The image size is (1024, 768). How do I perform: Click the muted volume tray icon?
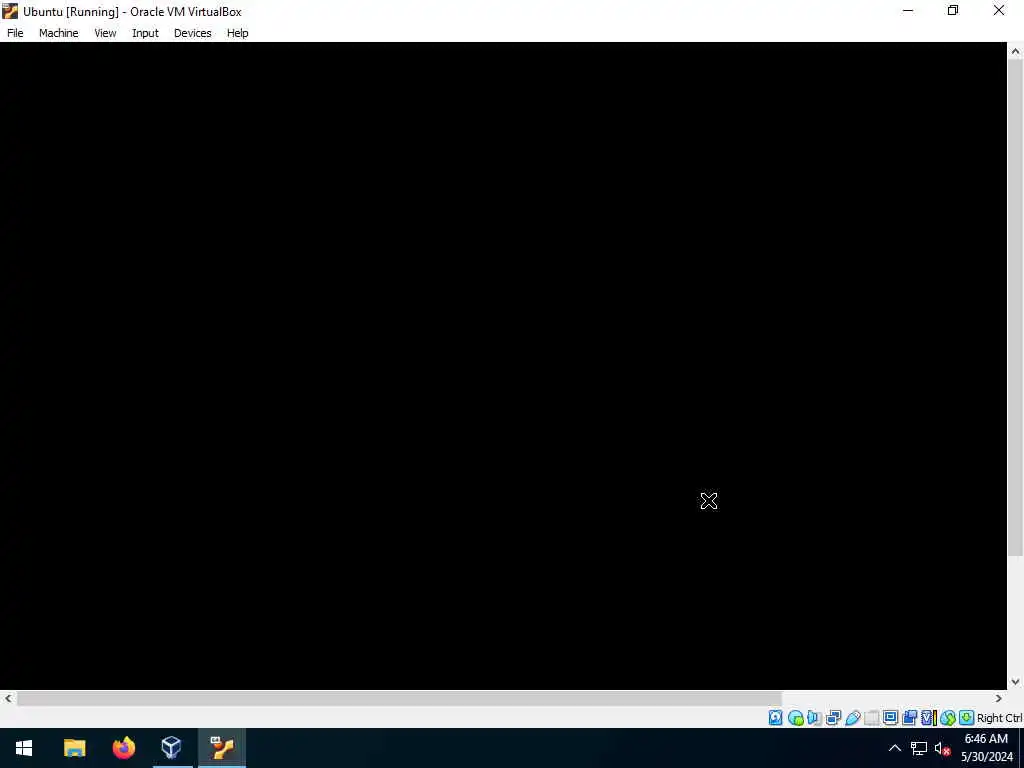tap(942, 748)
